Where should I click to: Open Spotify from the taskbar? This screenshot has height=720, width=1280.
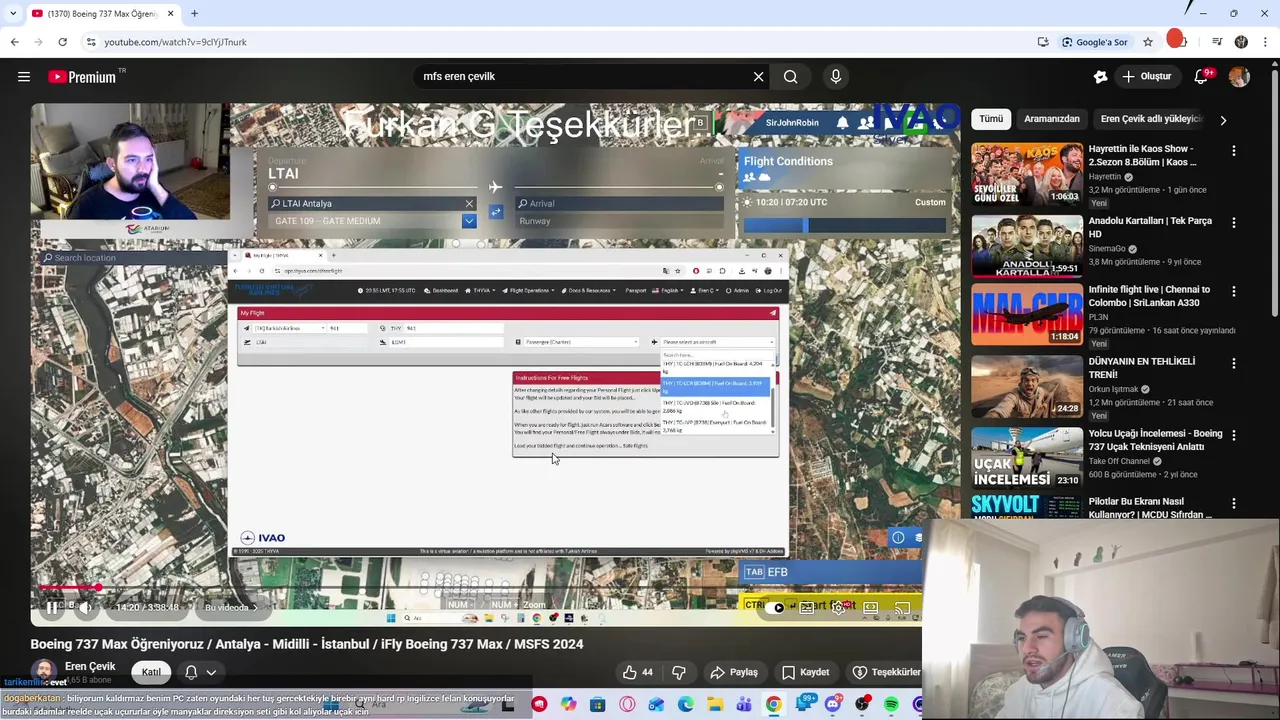pyautogui.click(x=891, y=705)
